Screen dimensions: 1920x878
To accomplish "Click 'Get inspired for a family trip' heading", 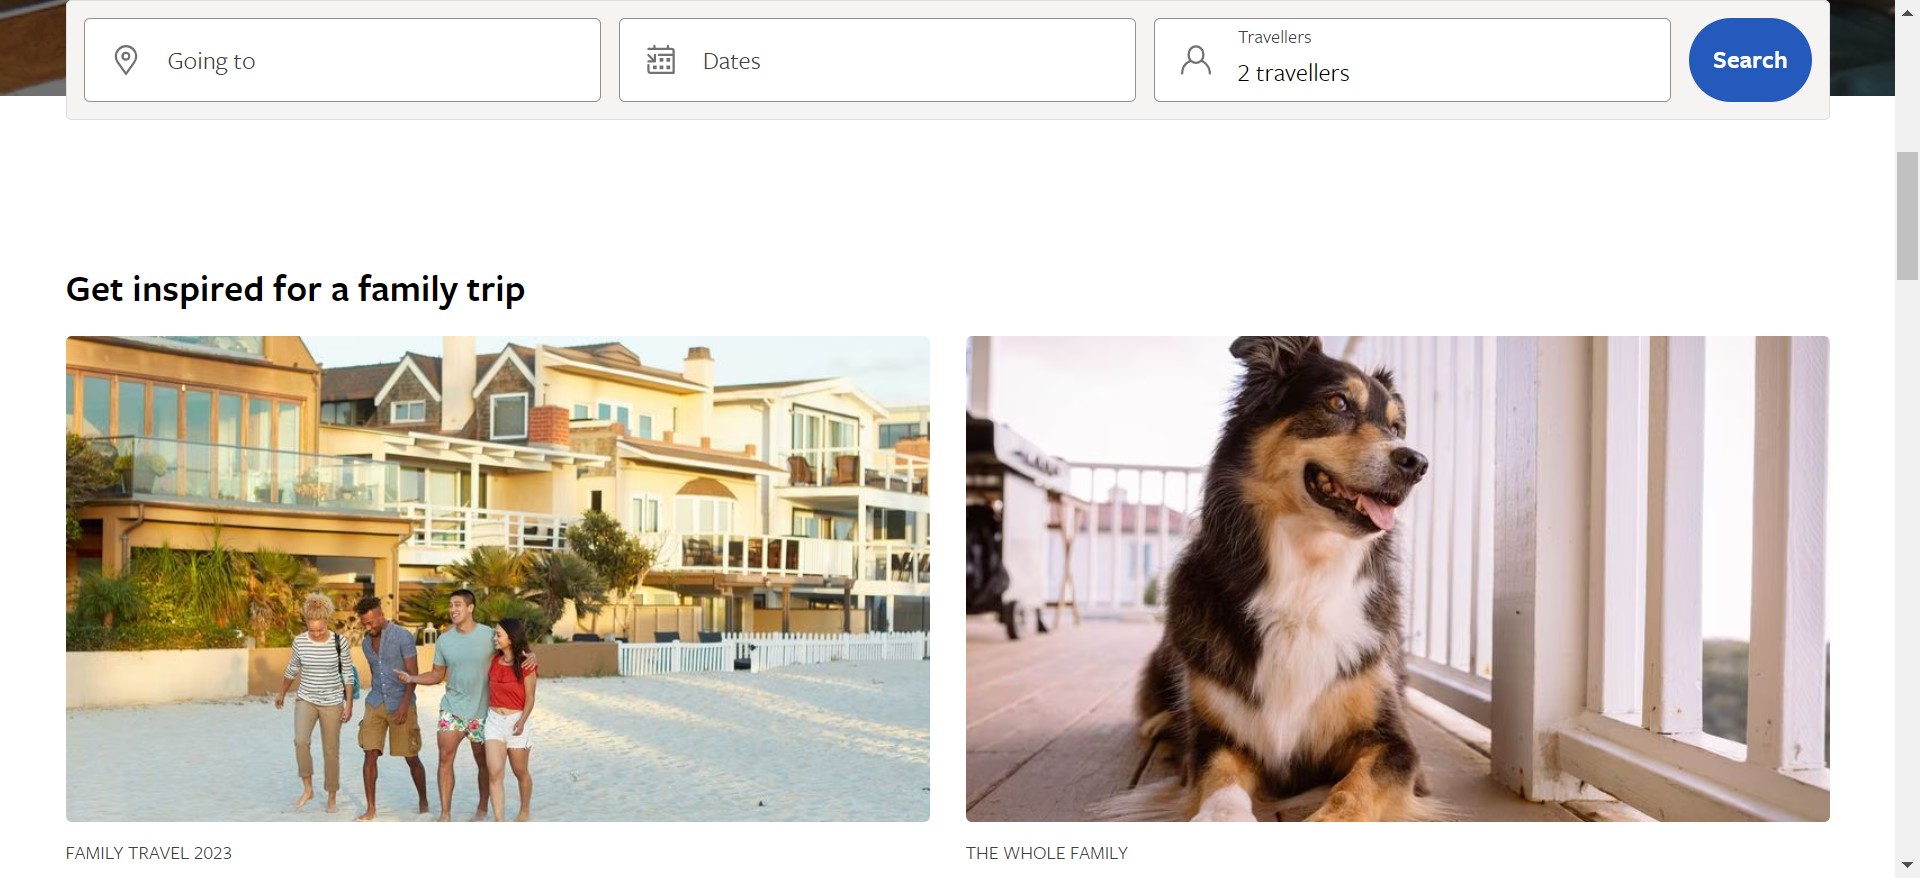I will 295,289.
